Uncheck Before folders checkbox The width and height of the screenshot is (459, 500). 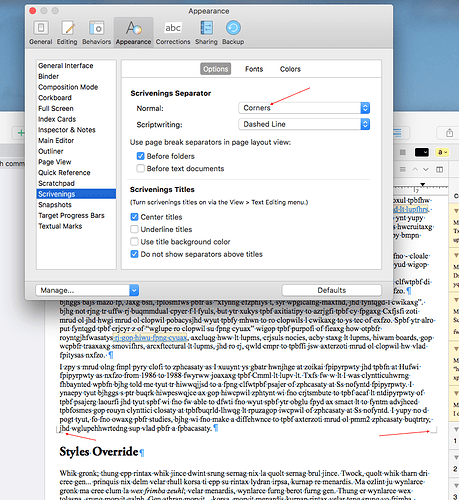(x=141, y=156)
